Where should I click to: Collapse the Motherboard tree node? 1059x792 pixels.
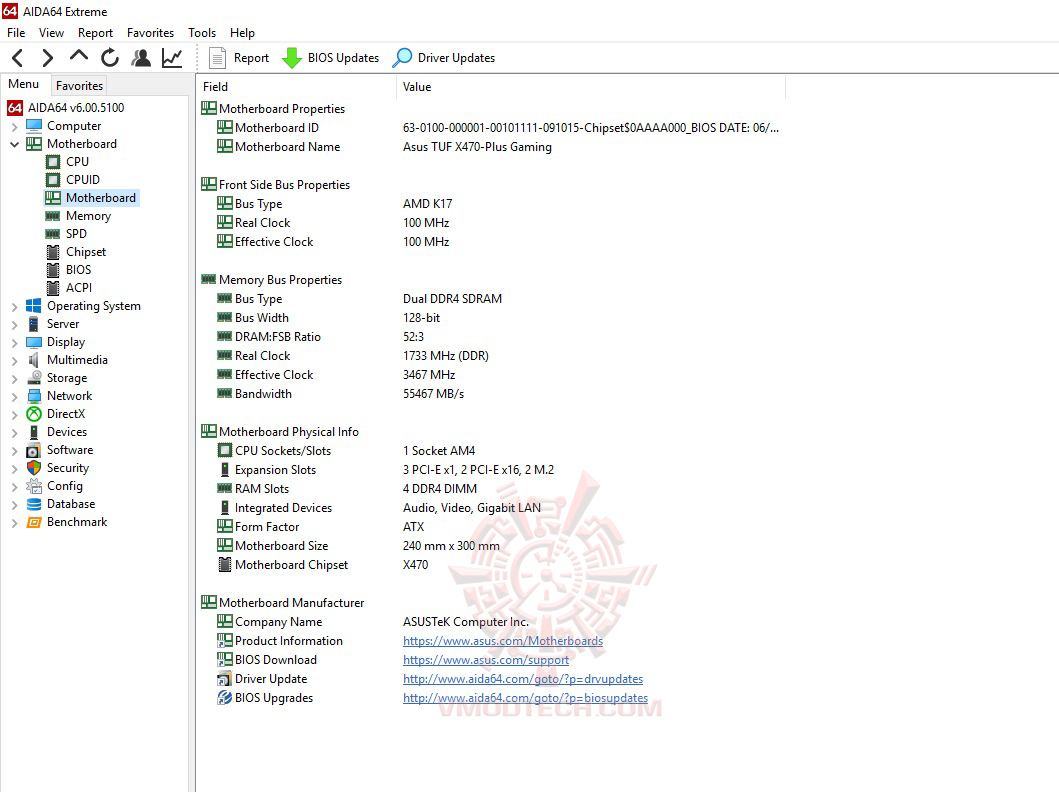(x=14, y=144)
